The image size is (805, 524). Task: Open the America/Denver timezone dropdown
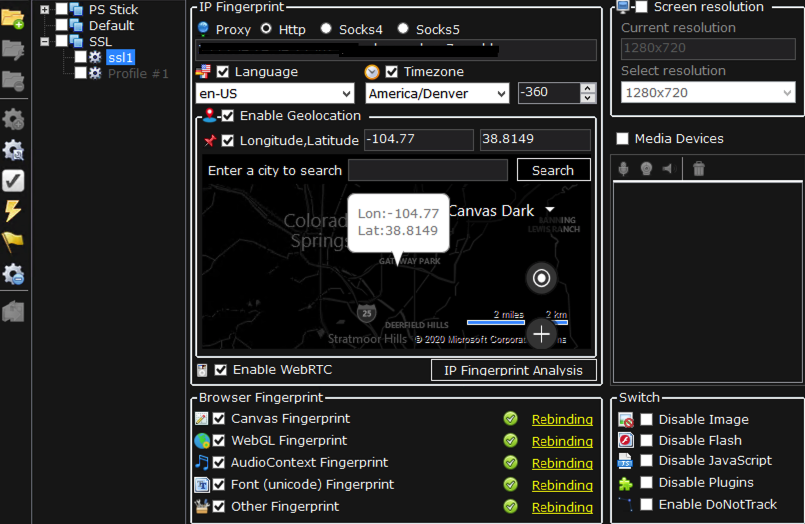[438, 93]
